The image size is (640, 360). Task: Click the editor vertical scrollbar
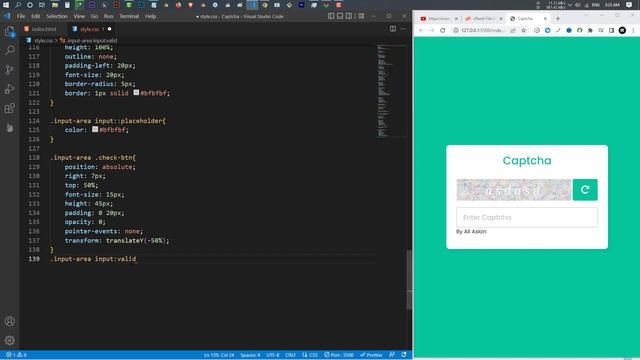[409, 280]
